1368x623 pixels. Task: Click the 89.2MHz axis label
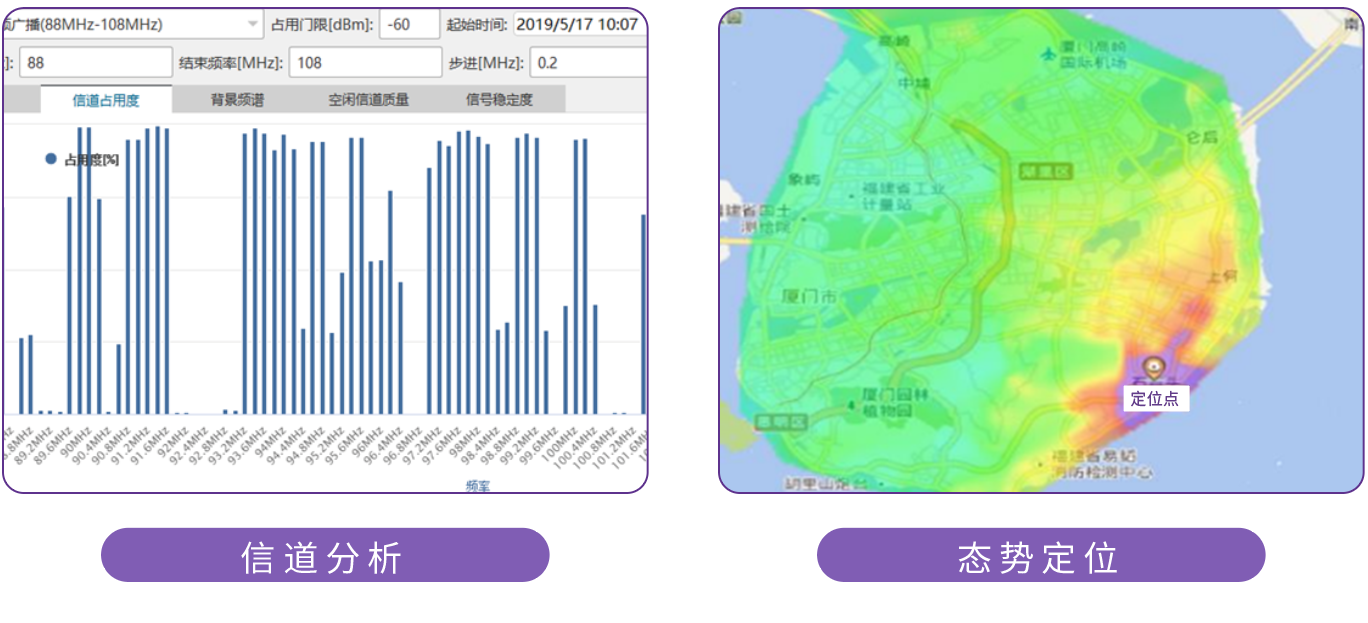pyautogui.click(x=35, y=445)
